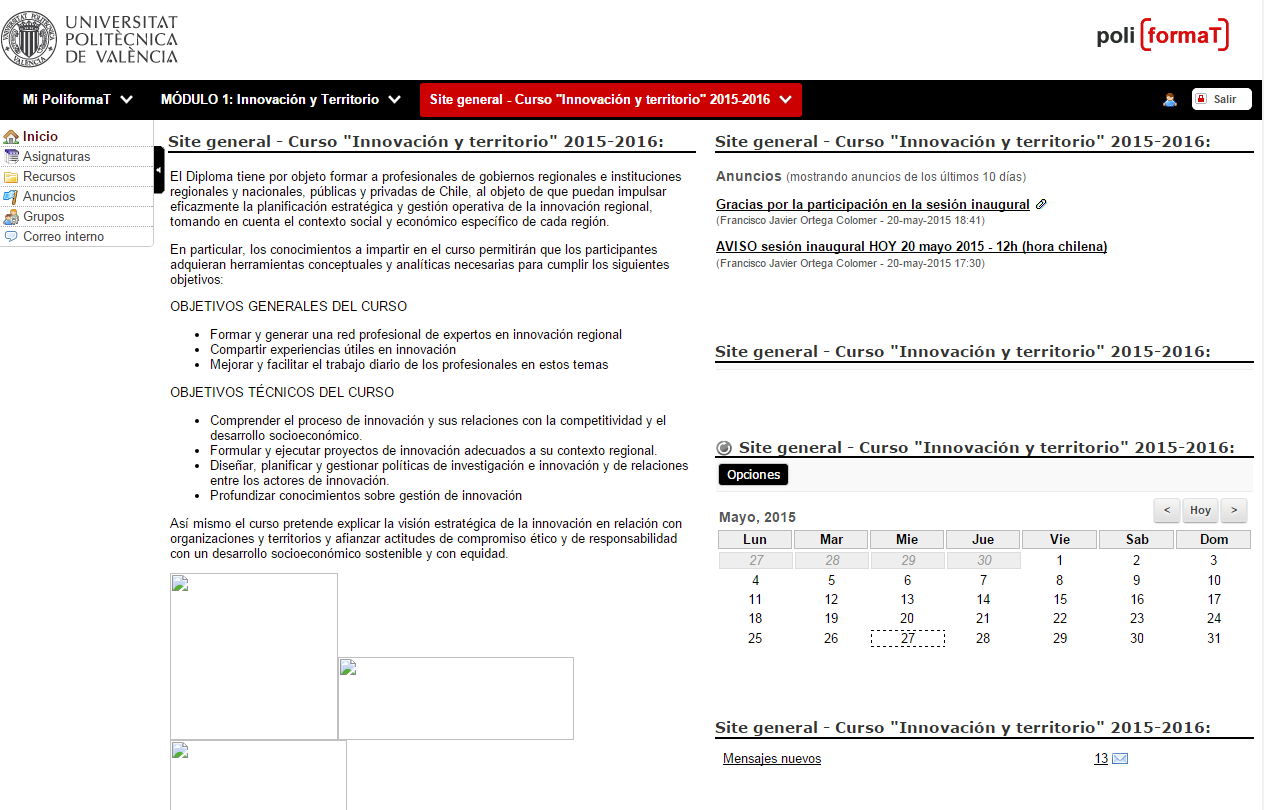Click the 13 new messages count link
The height and width of the screenshot is (810, 1264).
click(1101, 759)
